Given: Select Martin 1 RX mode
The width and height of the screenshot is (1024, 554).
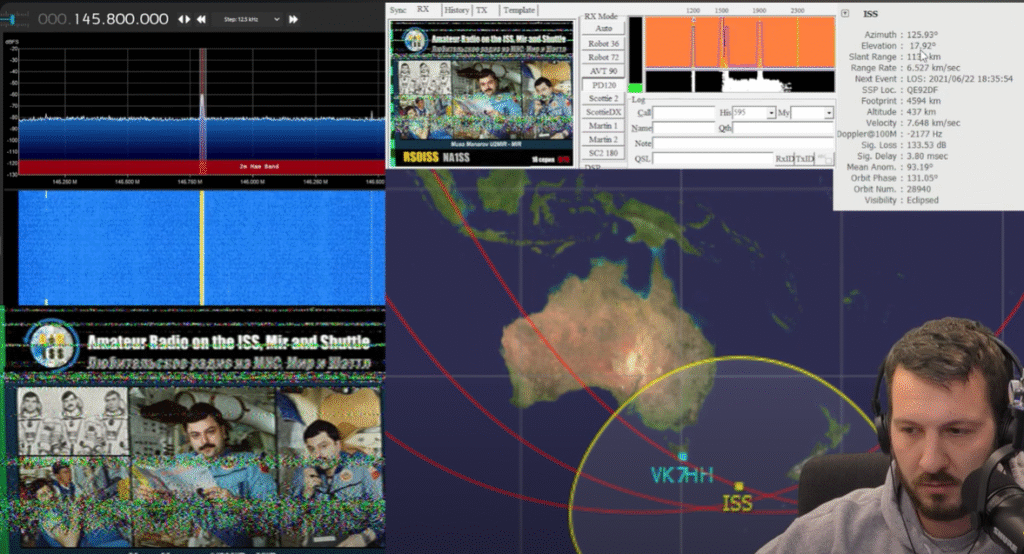Looking at the screenshot, I should [x=603, y=125].
